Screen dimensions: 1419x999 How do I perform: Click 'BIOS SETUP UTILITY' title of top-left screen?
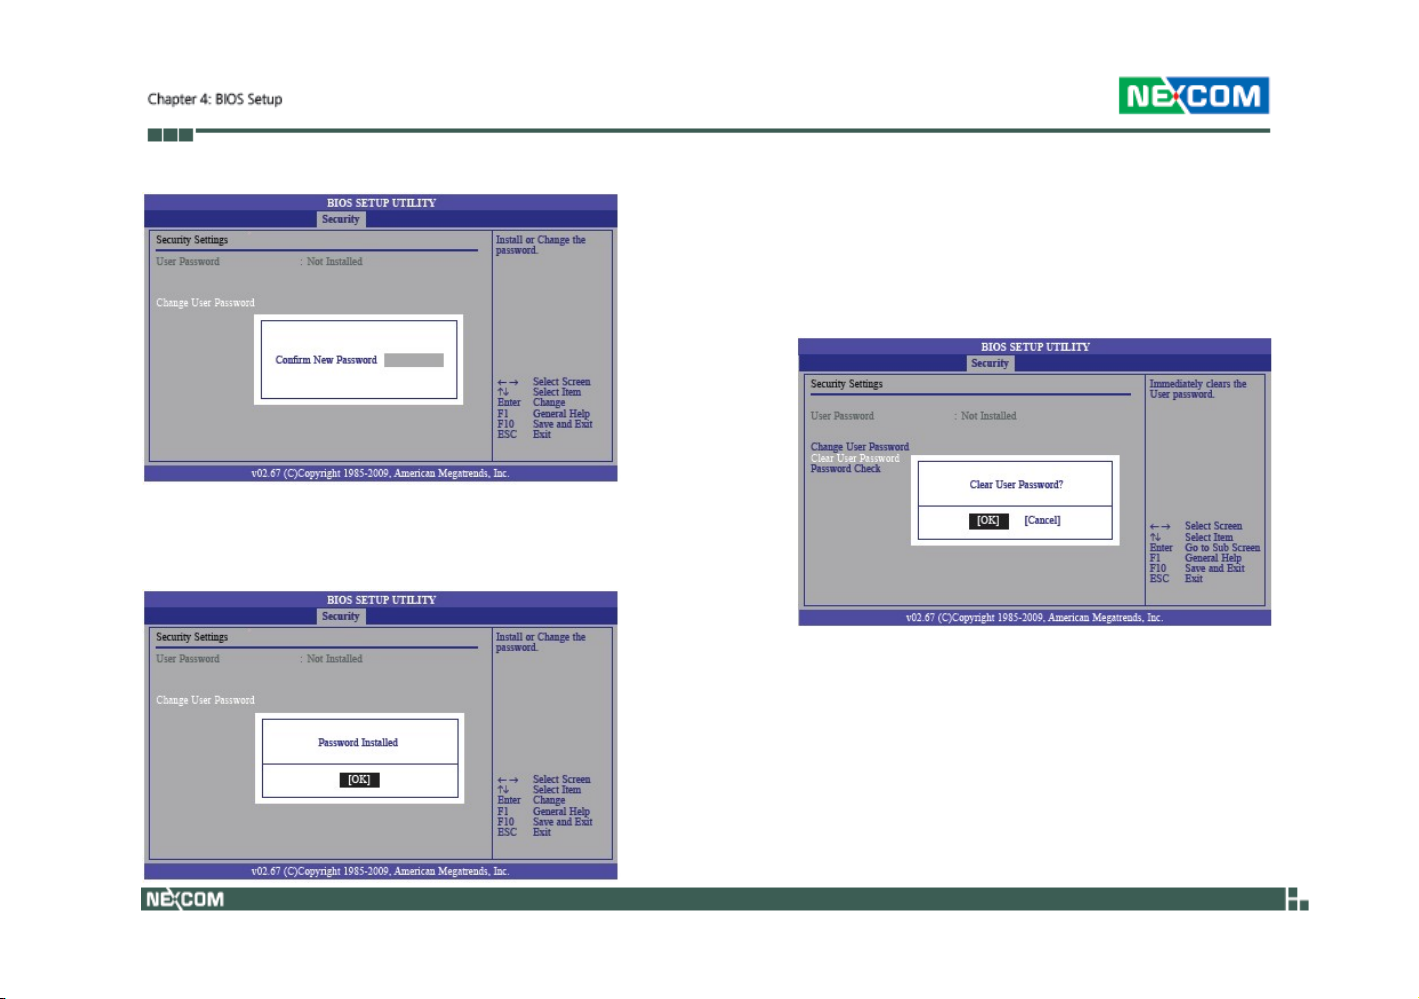[x=381, y=203]
